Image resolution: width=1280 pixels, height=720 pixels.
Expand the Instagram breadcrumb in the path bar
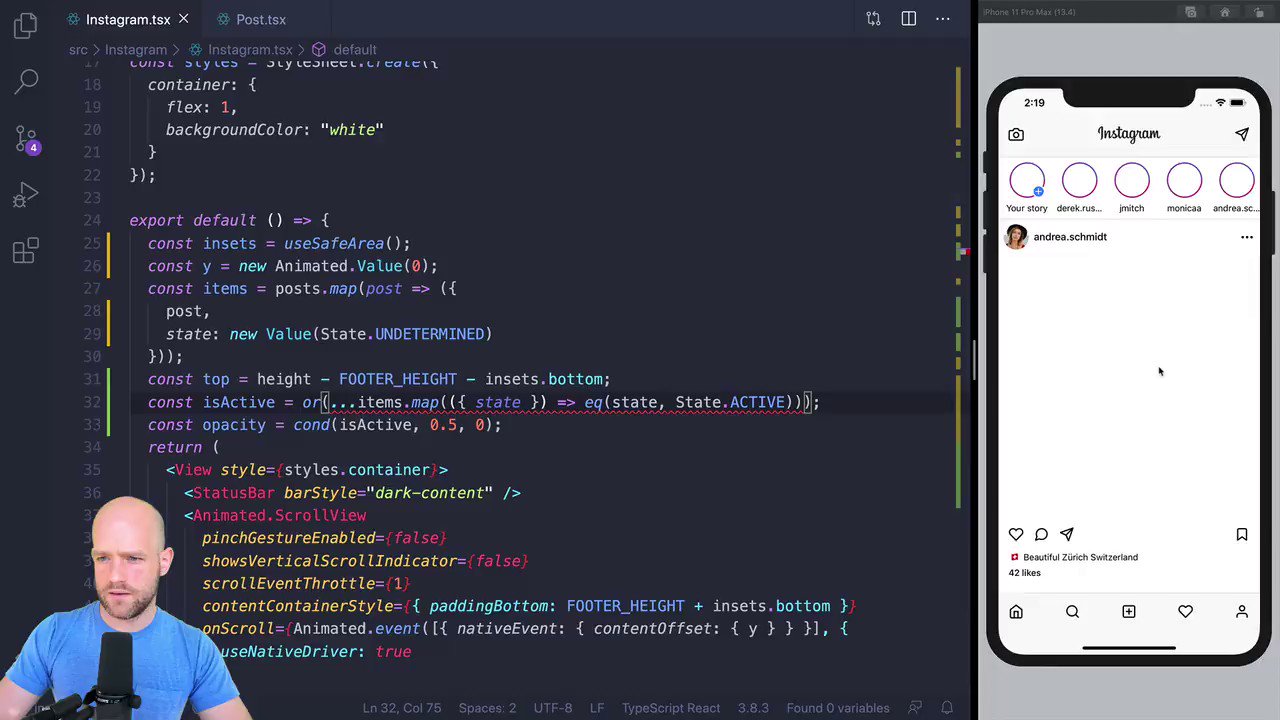(136, 49)
